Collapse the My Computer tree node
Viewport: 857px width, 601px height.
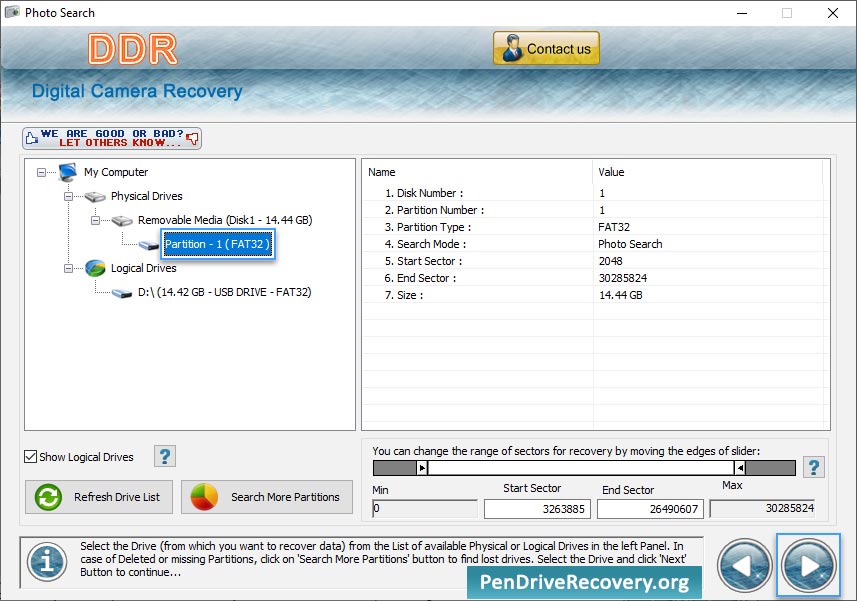(x=42, y=172)
